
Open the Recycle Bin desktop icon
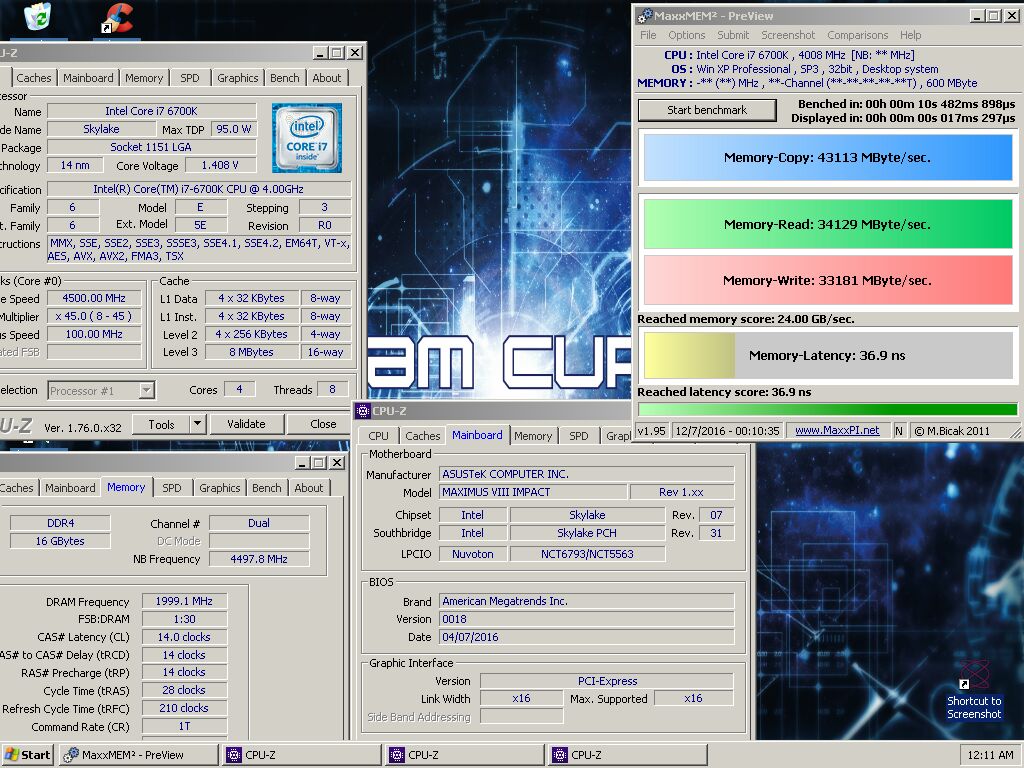coord(37,16)
